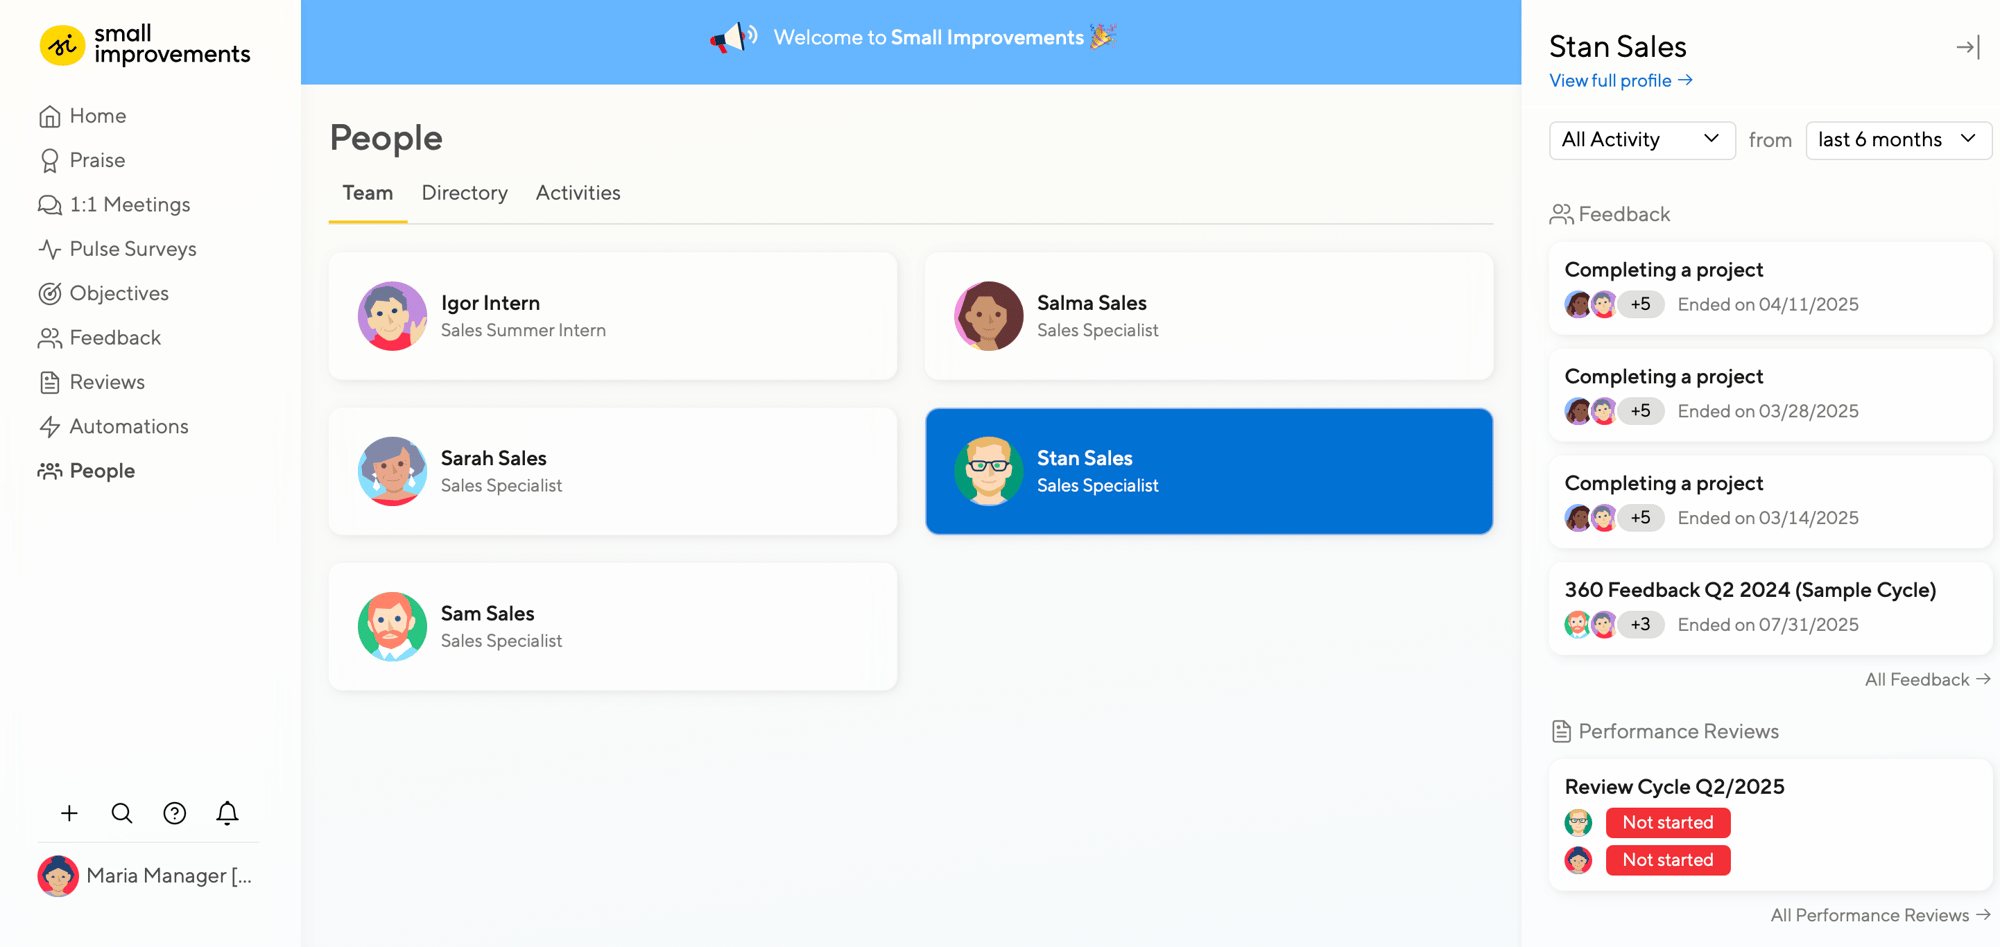The image size is (2000, 947).
Task: Click the plus icon in the sidebar footer
Action: coord(69,813)
